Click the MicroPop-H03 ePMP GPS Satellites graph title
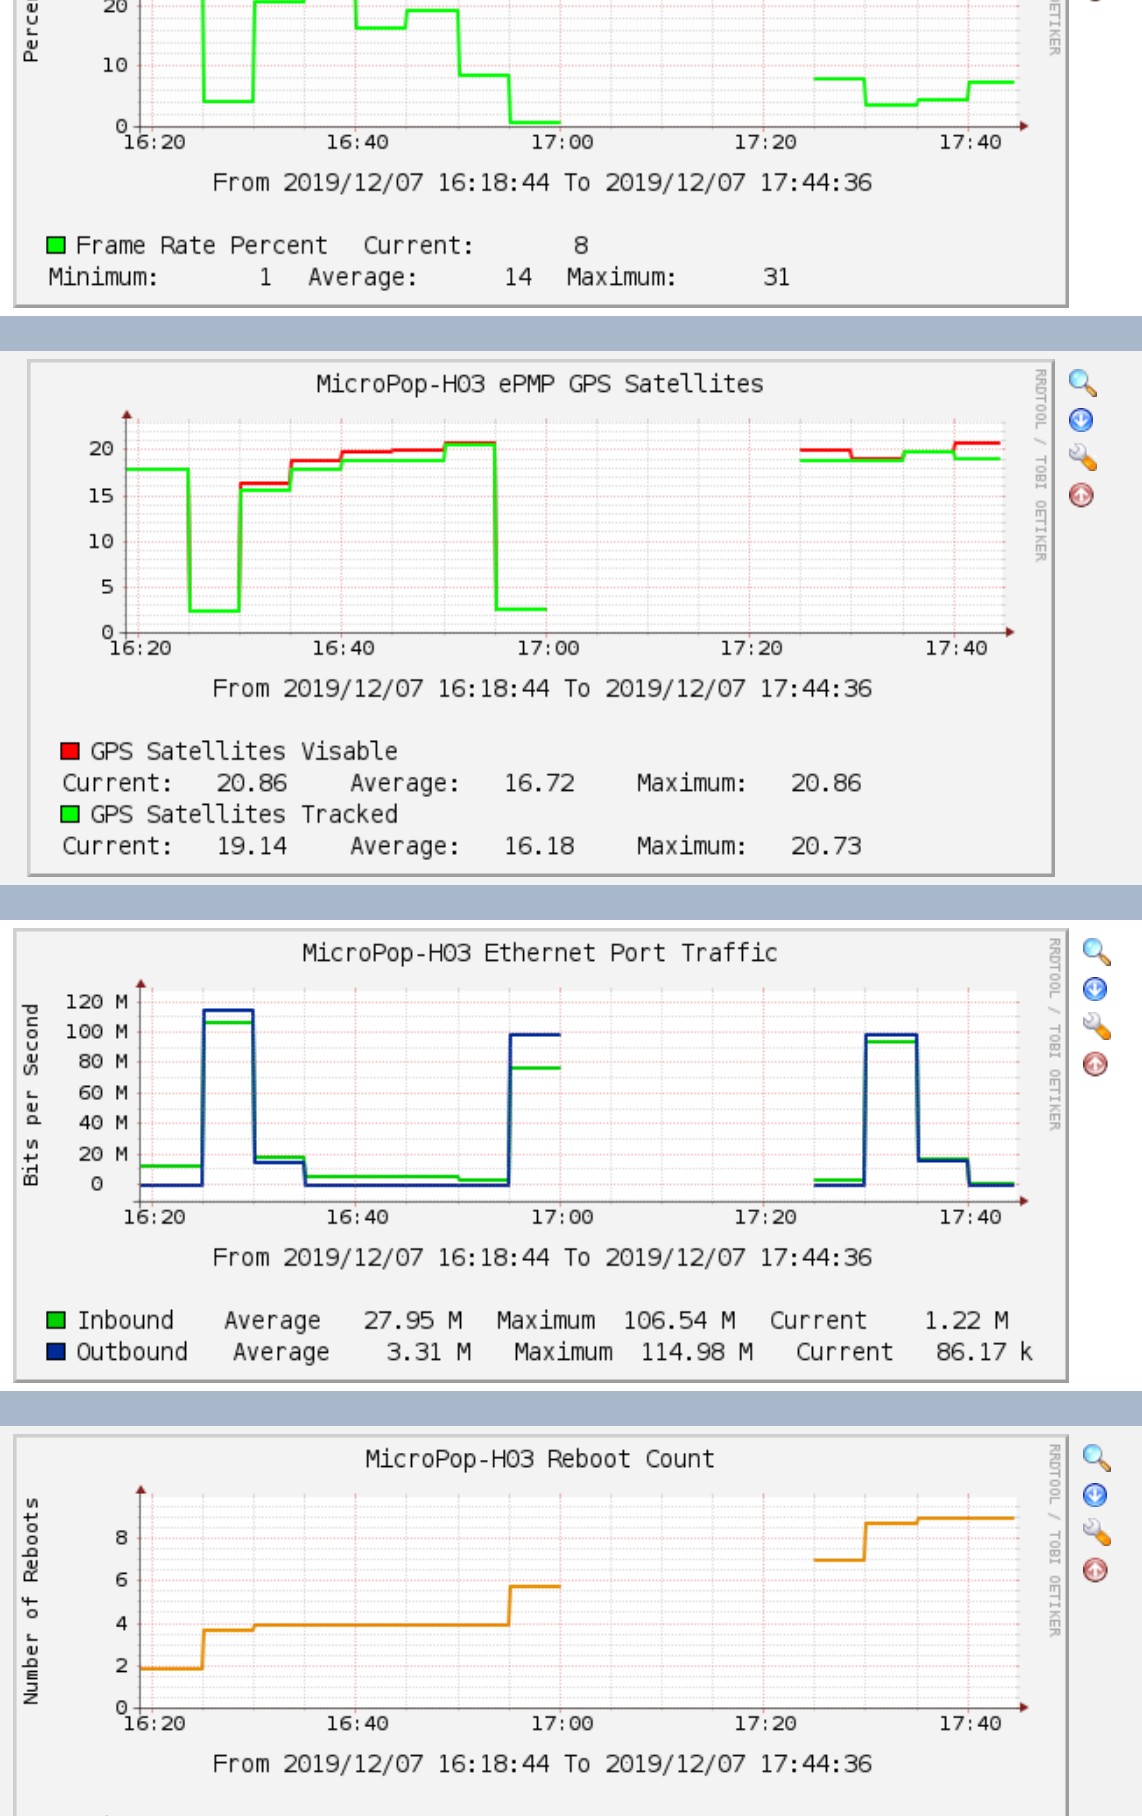1142x1816 pixels. pyautogui.click(x=539, y=384)
